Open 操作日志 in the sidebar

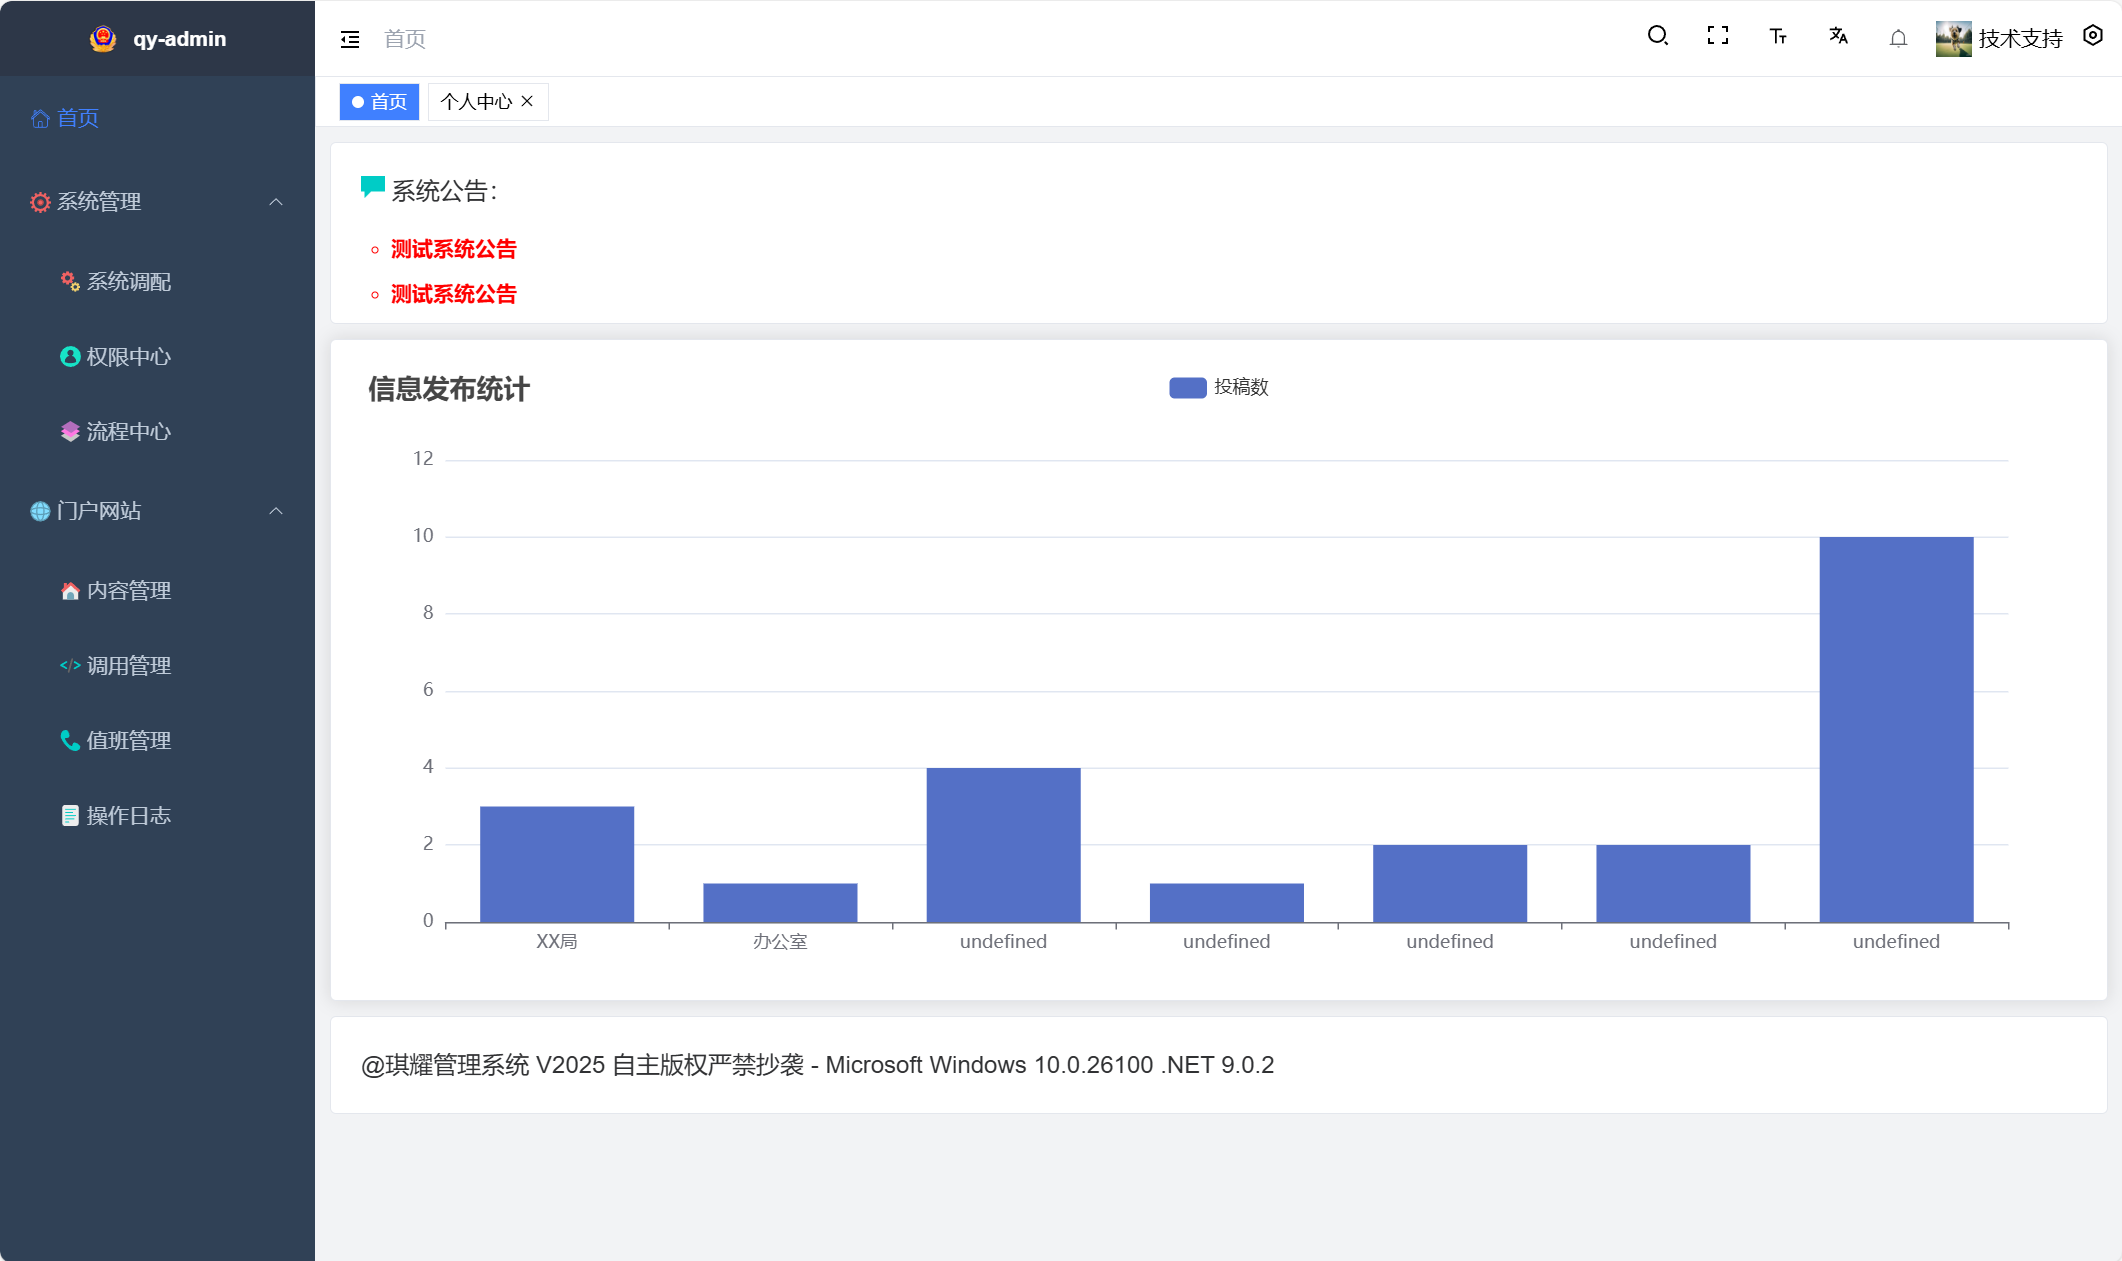point(128,816)
